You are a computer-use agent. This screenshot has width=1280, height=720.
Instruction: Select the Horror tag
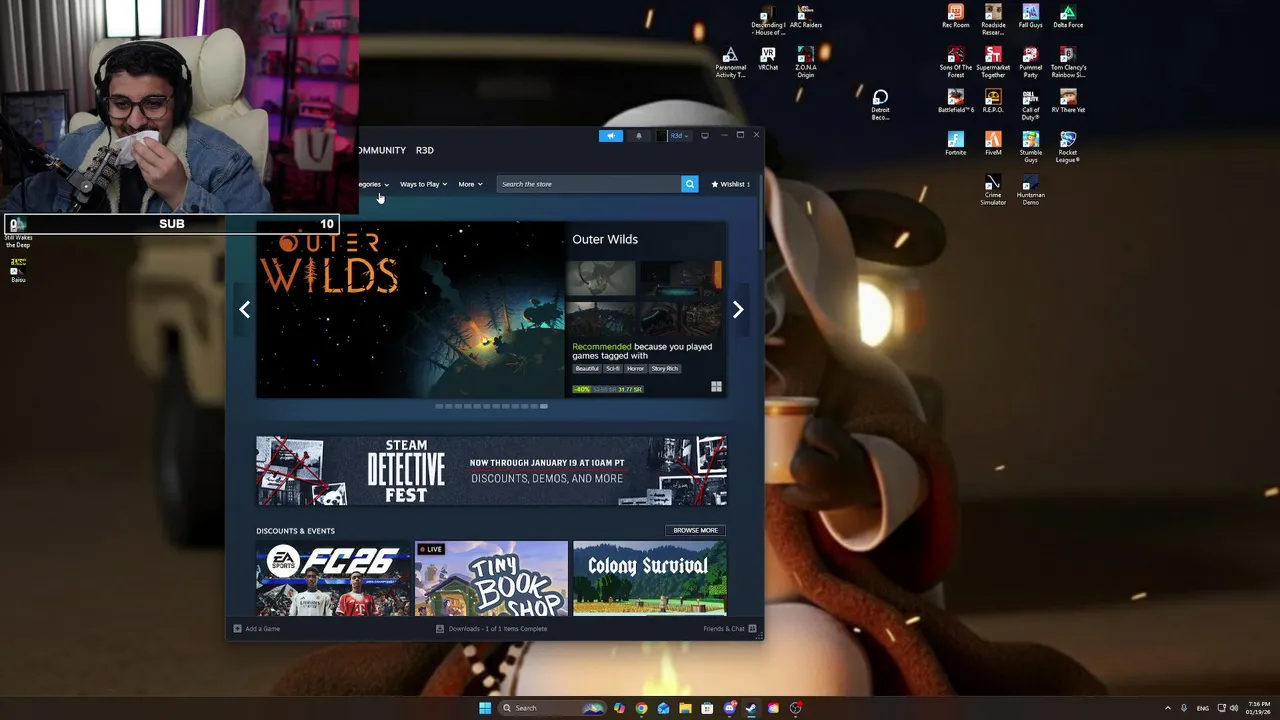coord(635,368)
